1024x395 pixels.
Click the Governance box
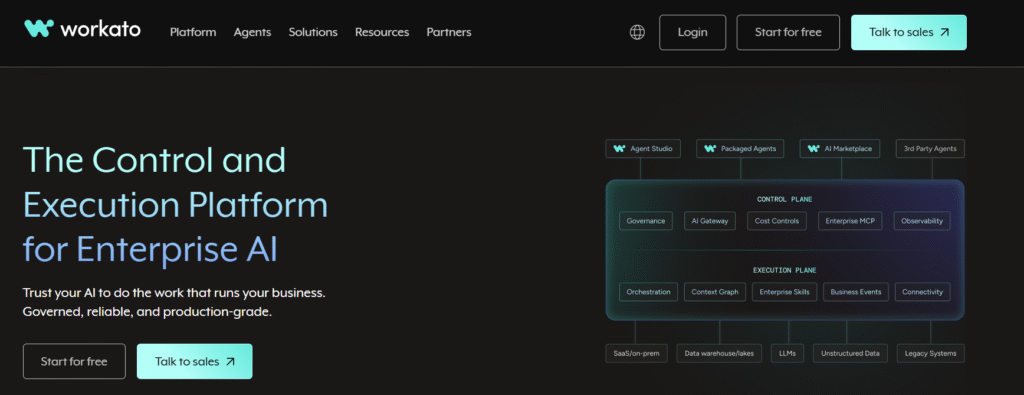point(646,221)
